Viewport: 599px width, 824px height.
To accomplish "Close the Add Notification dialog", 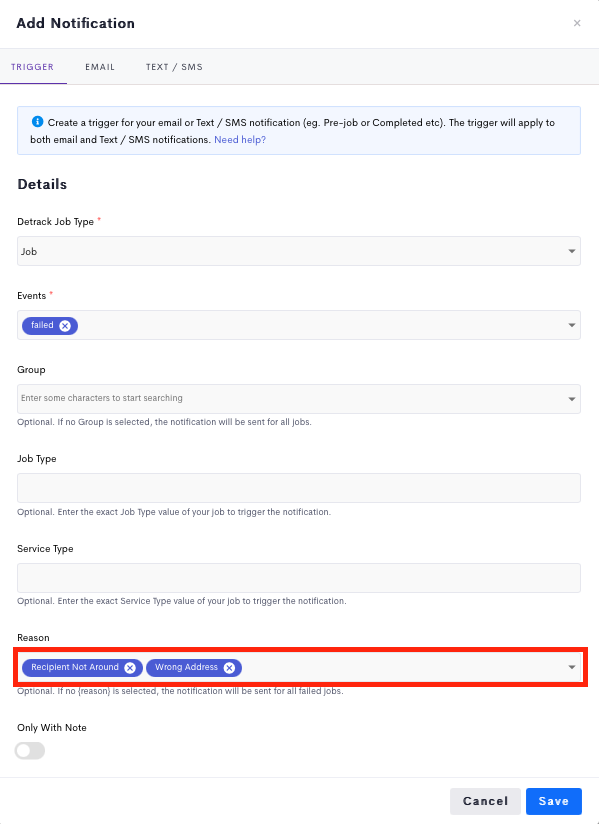I will tap(577, 23).
